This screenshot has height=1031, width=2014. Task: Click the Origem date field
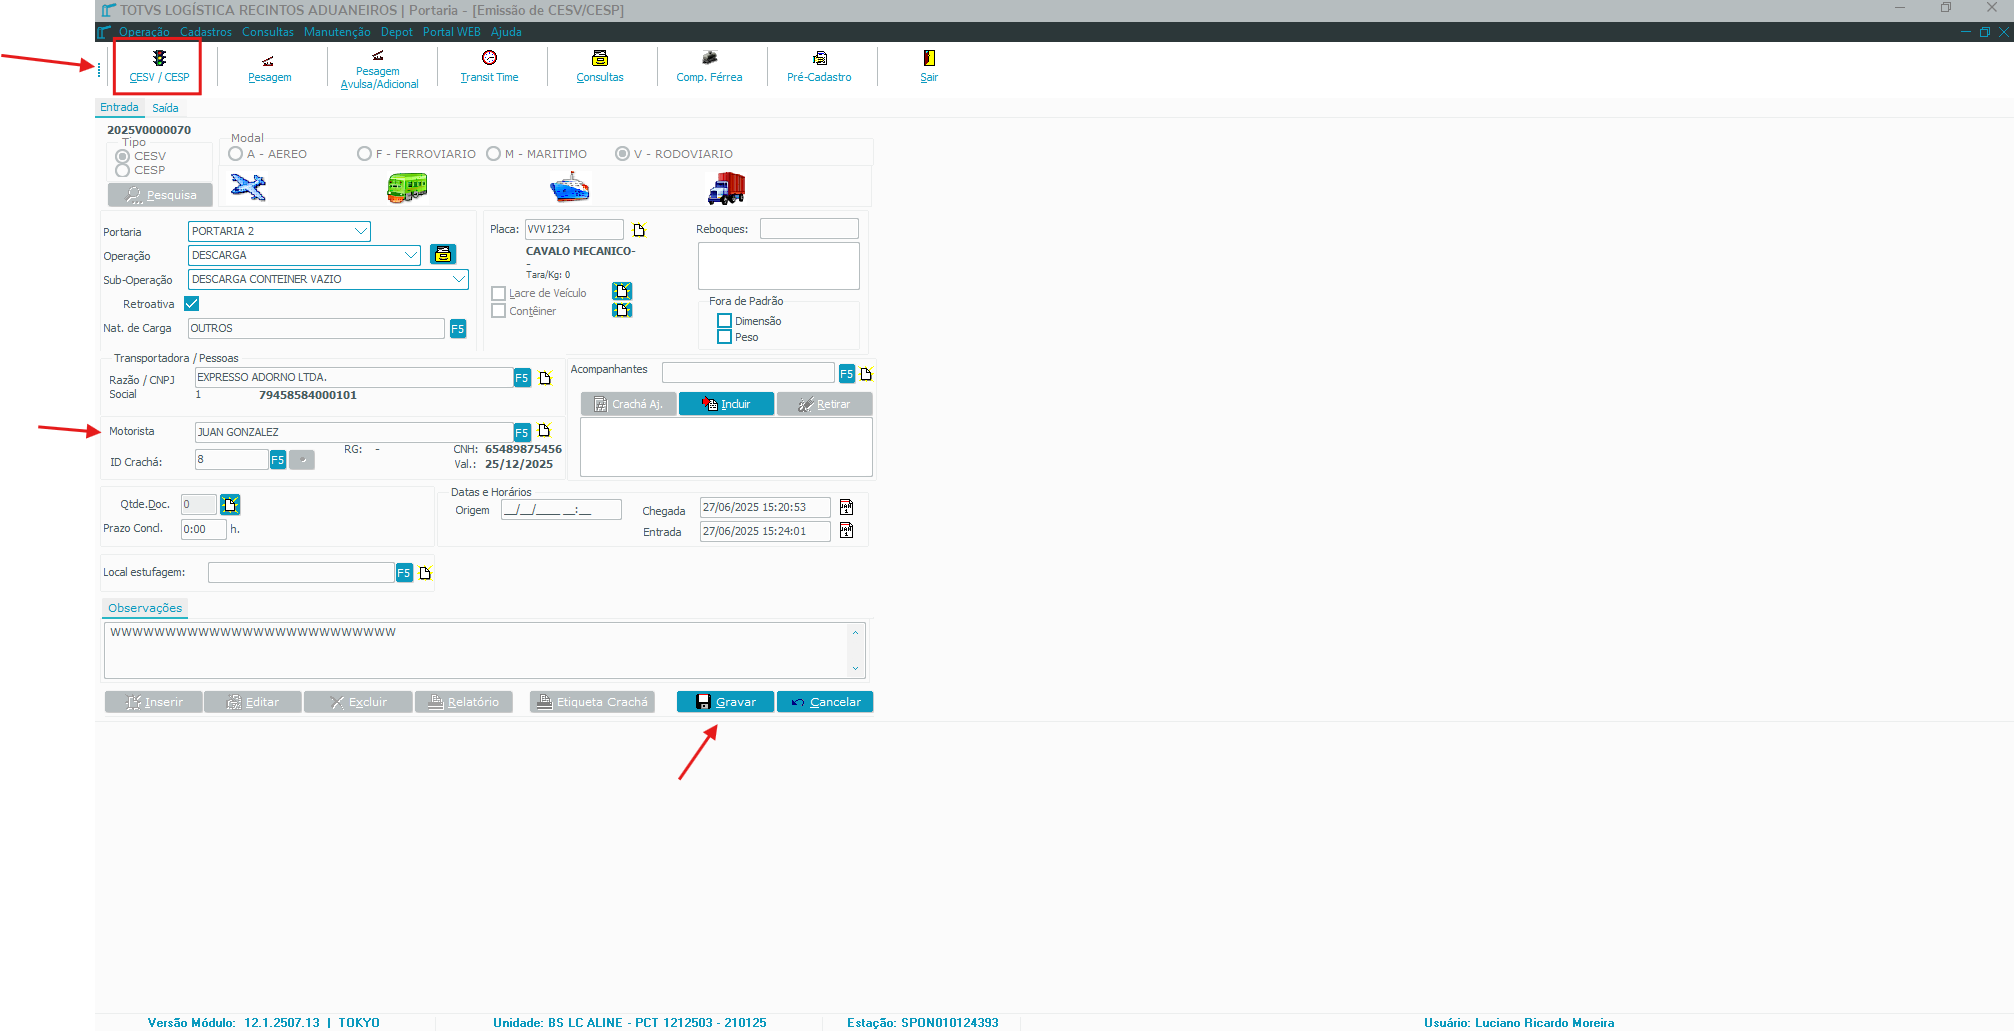coord(561,510)
